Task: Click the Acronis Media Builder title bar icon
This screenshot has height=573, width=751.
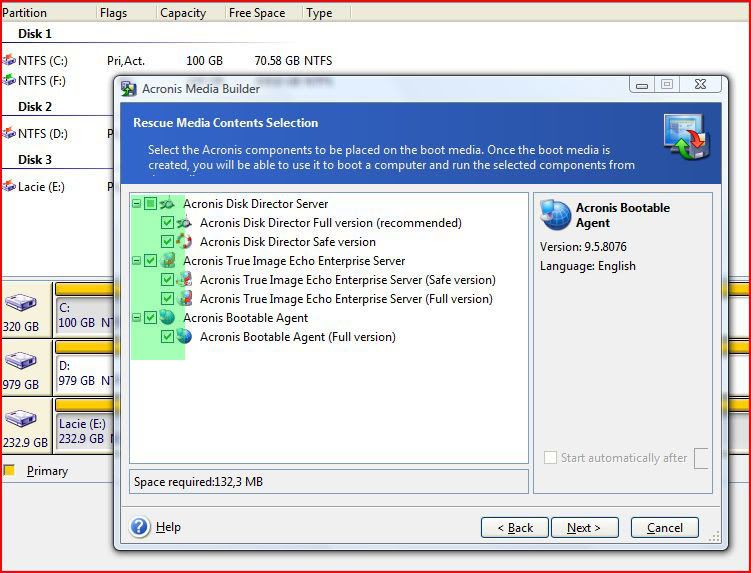Action: point(128,89)
